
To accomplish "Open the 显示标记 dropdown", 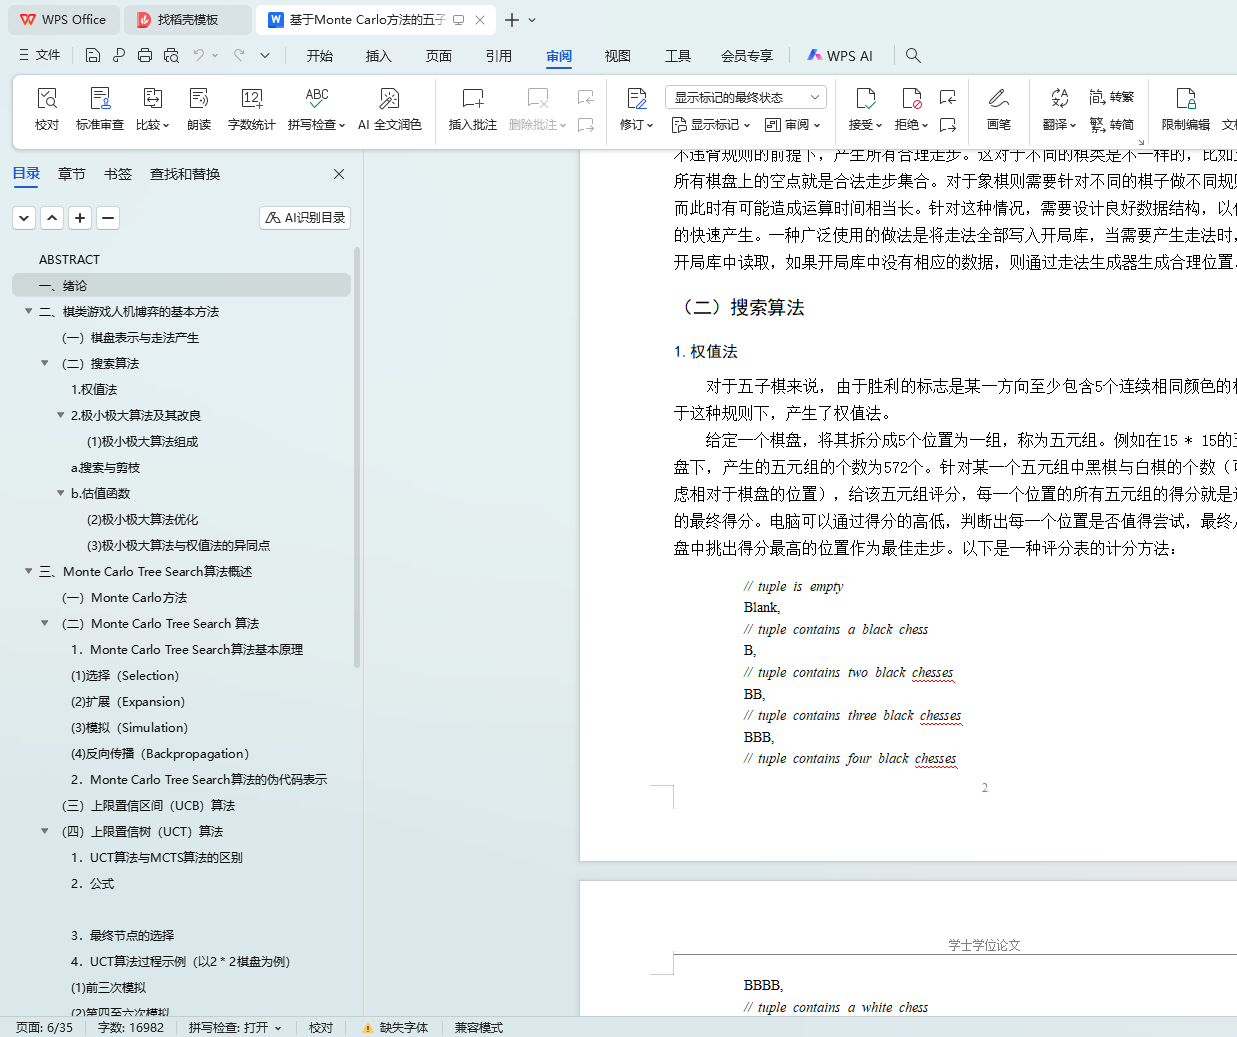I will [x=711, y=125].
